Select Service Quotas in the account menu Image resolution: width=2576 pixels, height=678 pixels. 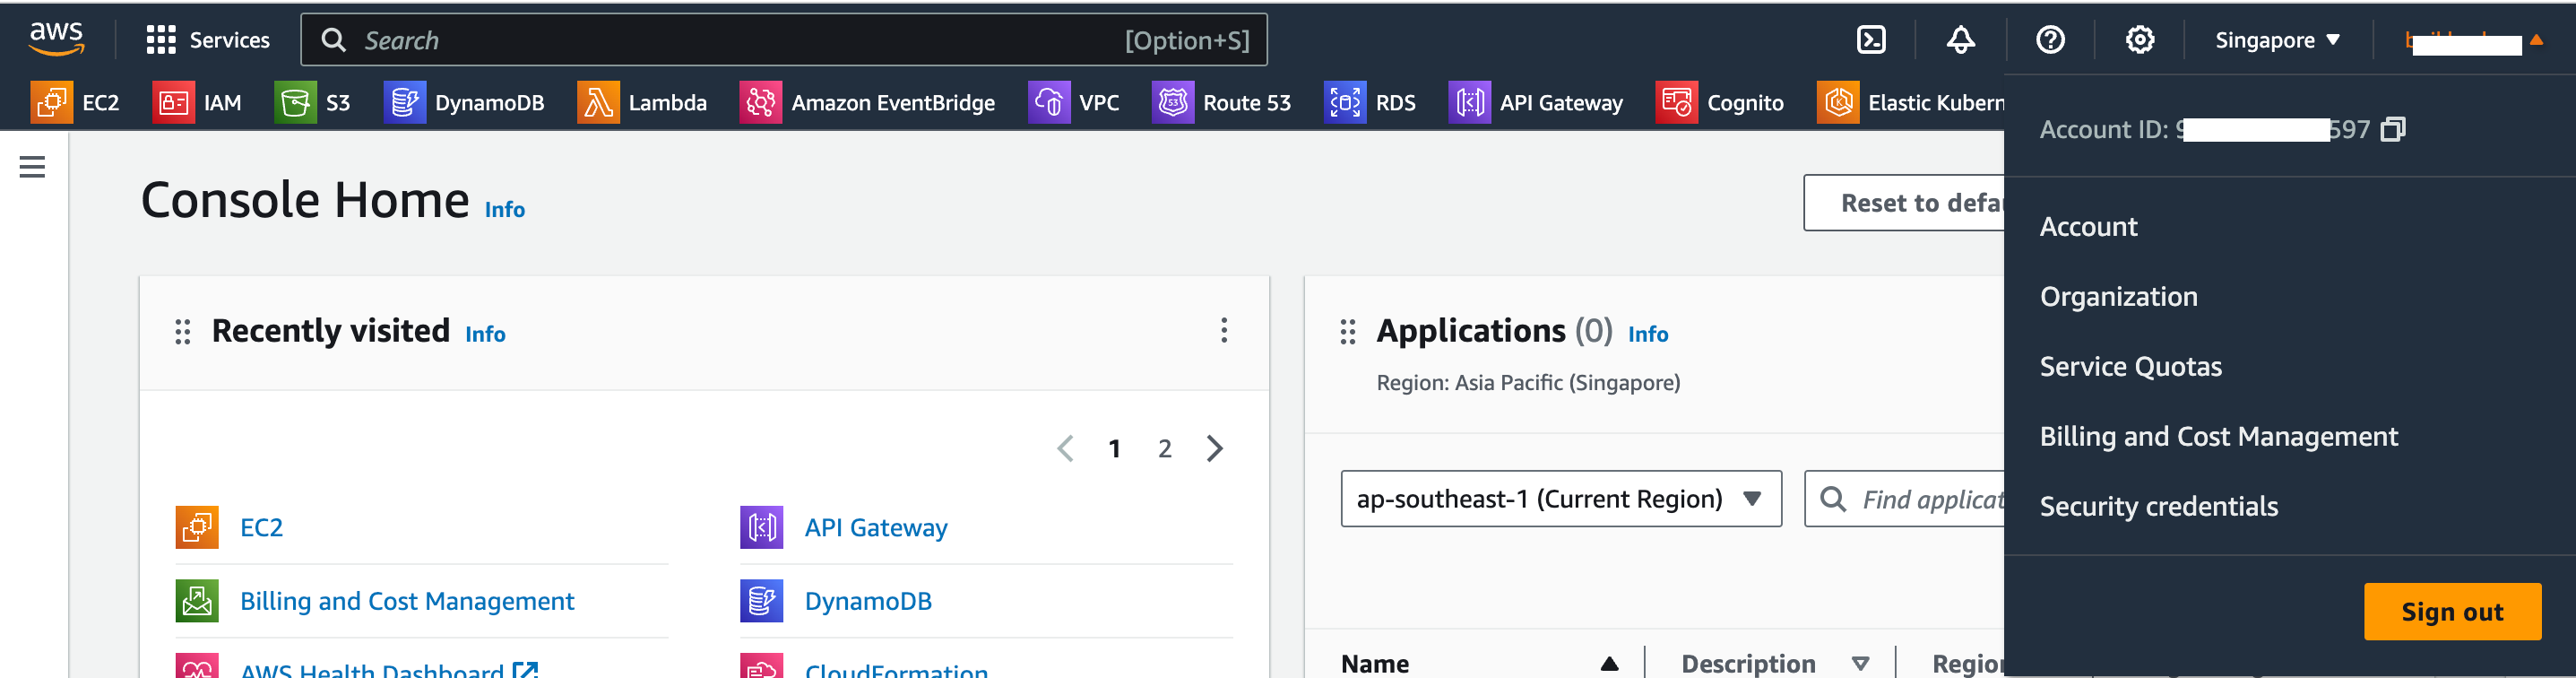(2131, 367)
